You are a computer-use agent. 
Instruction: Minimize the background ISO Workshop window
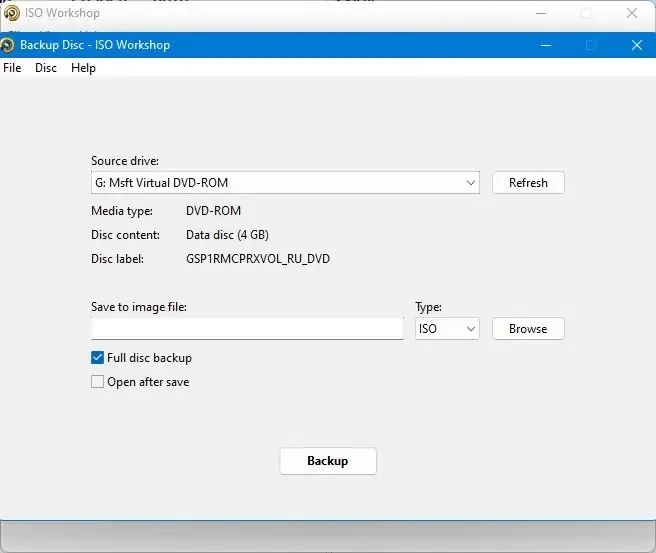coord(541,13)
